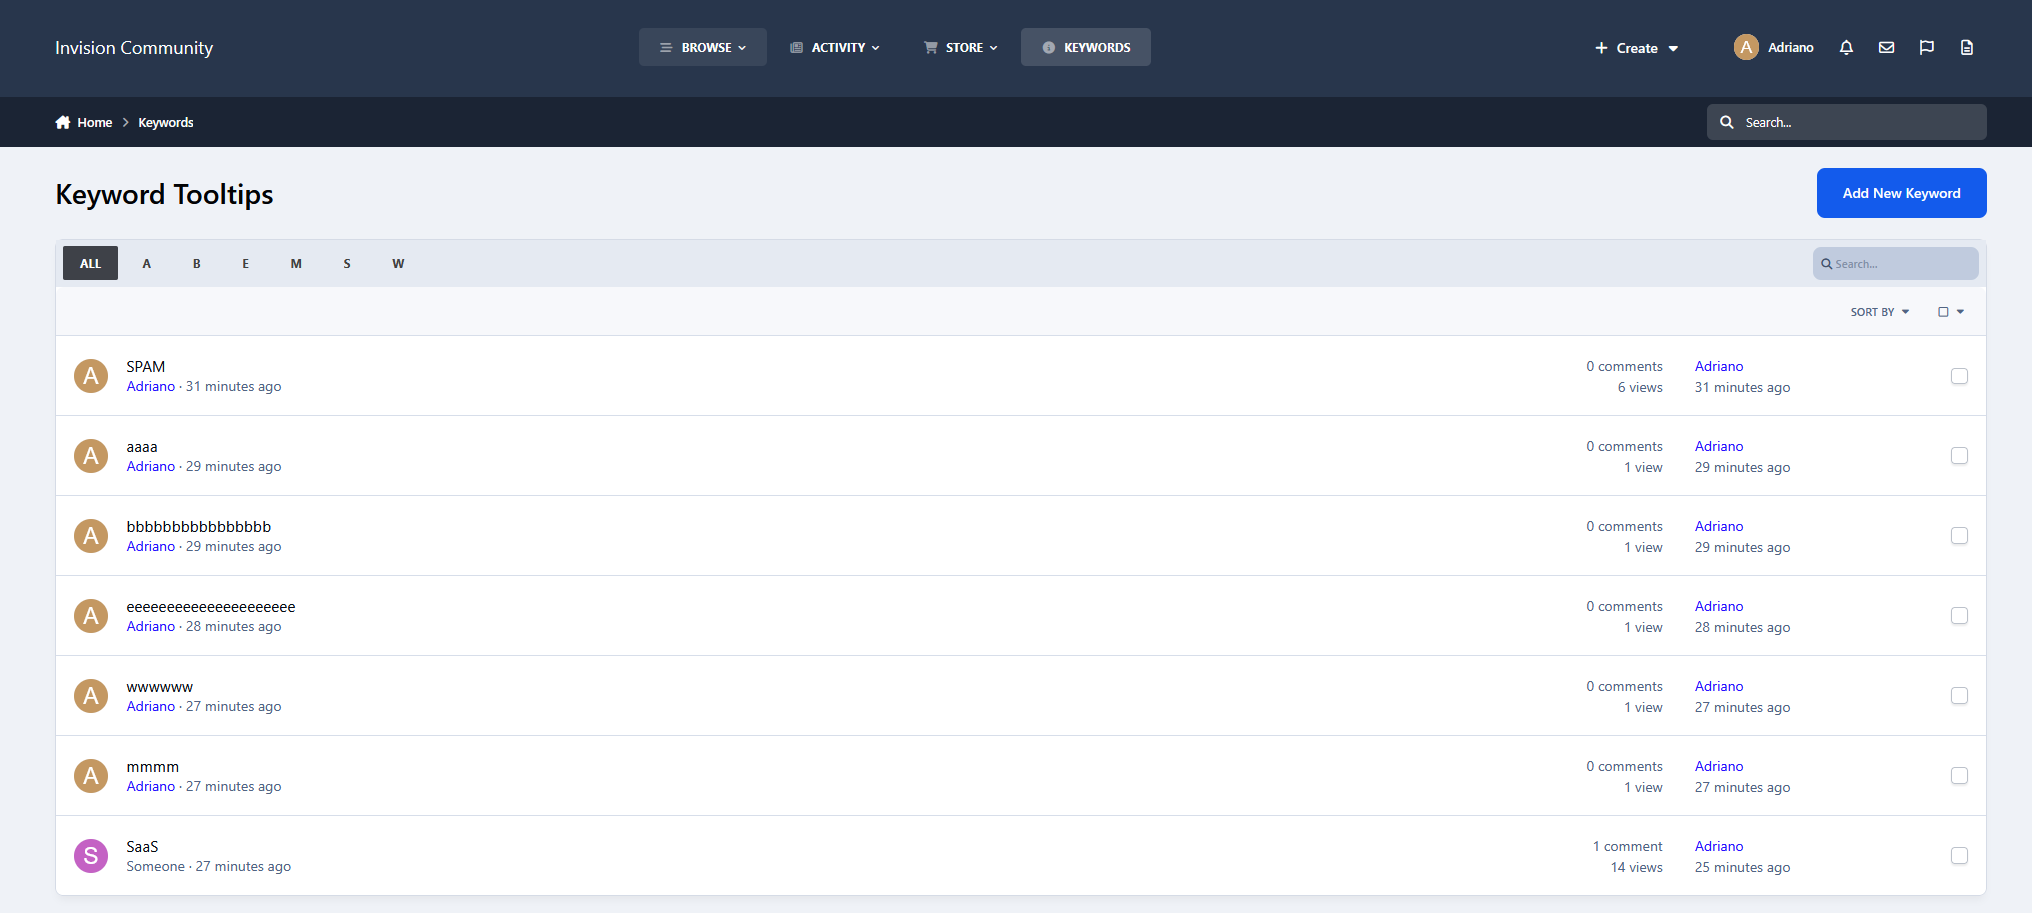Check the SPAM keyword checkbox
The height and width of the screenshot is (913, 2032).
[x=1959, y=376]
